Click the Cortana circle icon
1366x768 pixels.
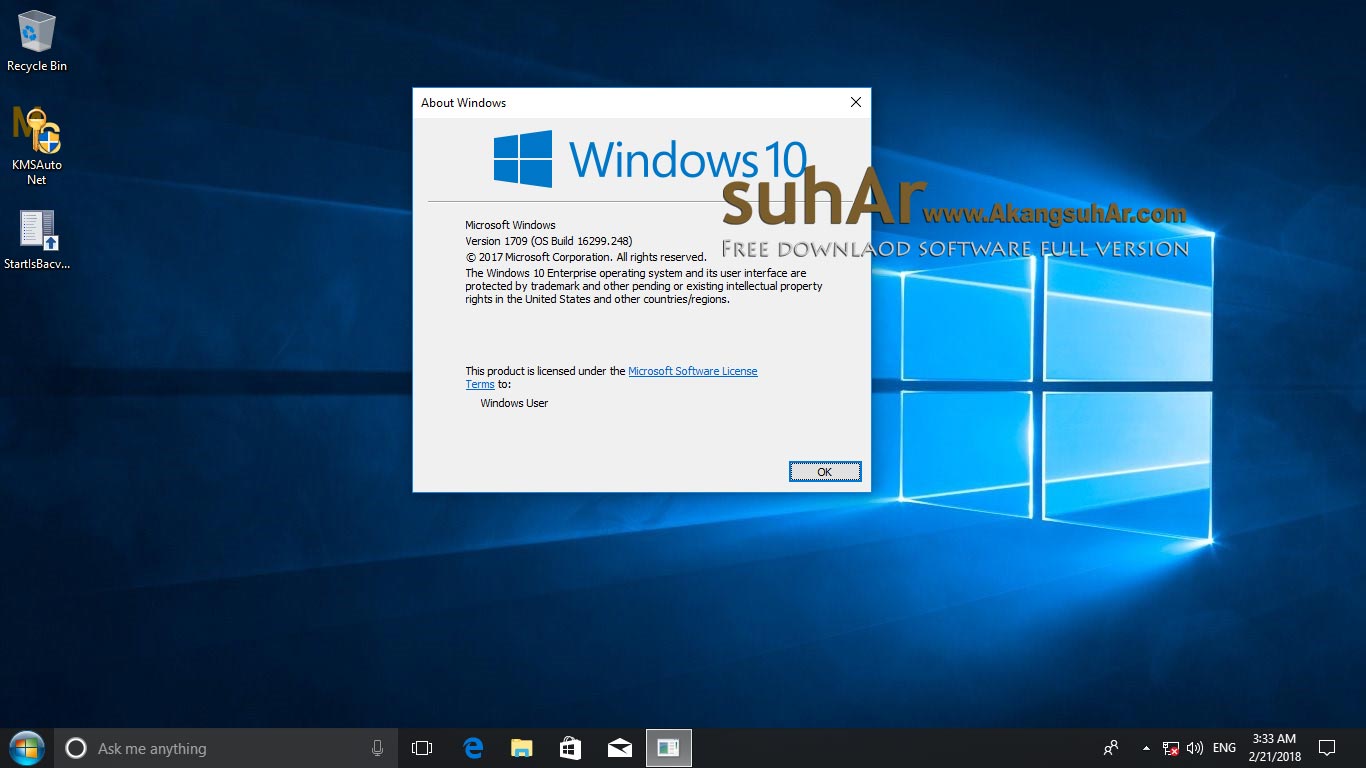click(76, 748)
